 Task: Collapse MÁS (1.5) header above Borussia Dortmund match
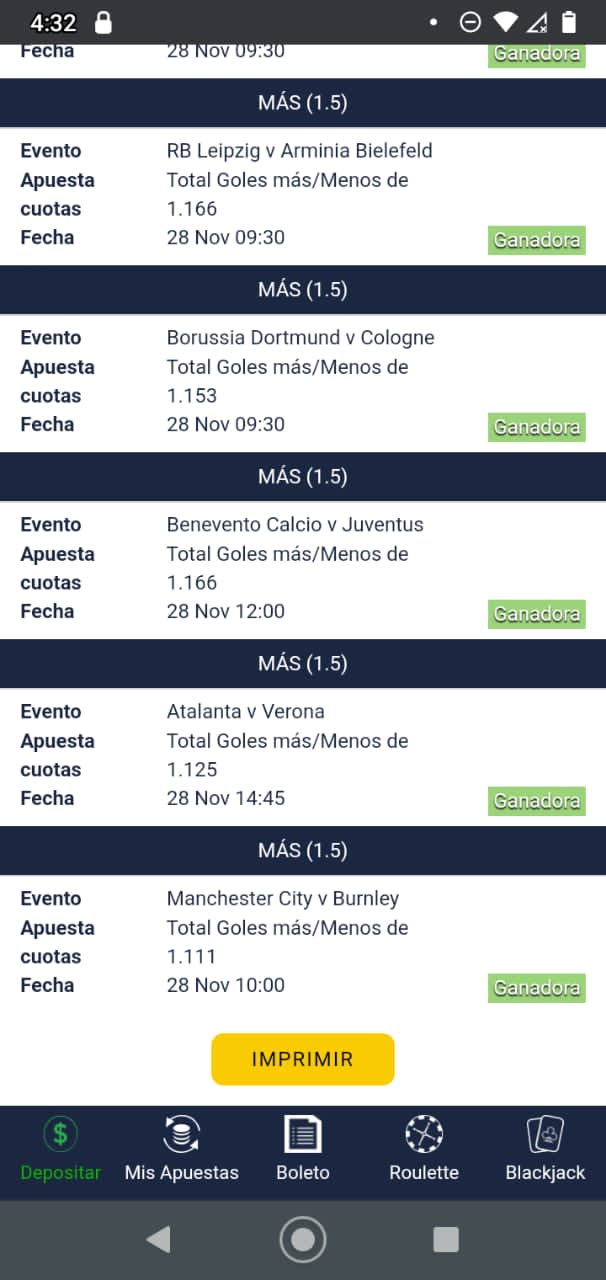point(303,289)
